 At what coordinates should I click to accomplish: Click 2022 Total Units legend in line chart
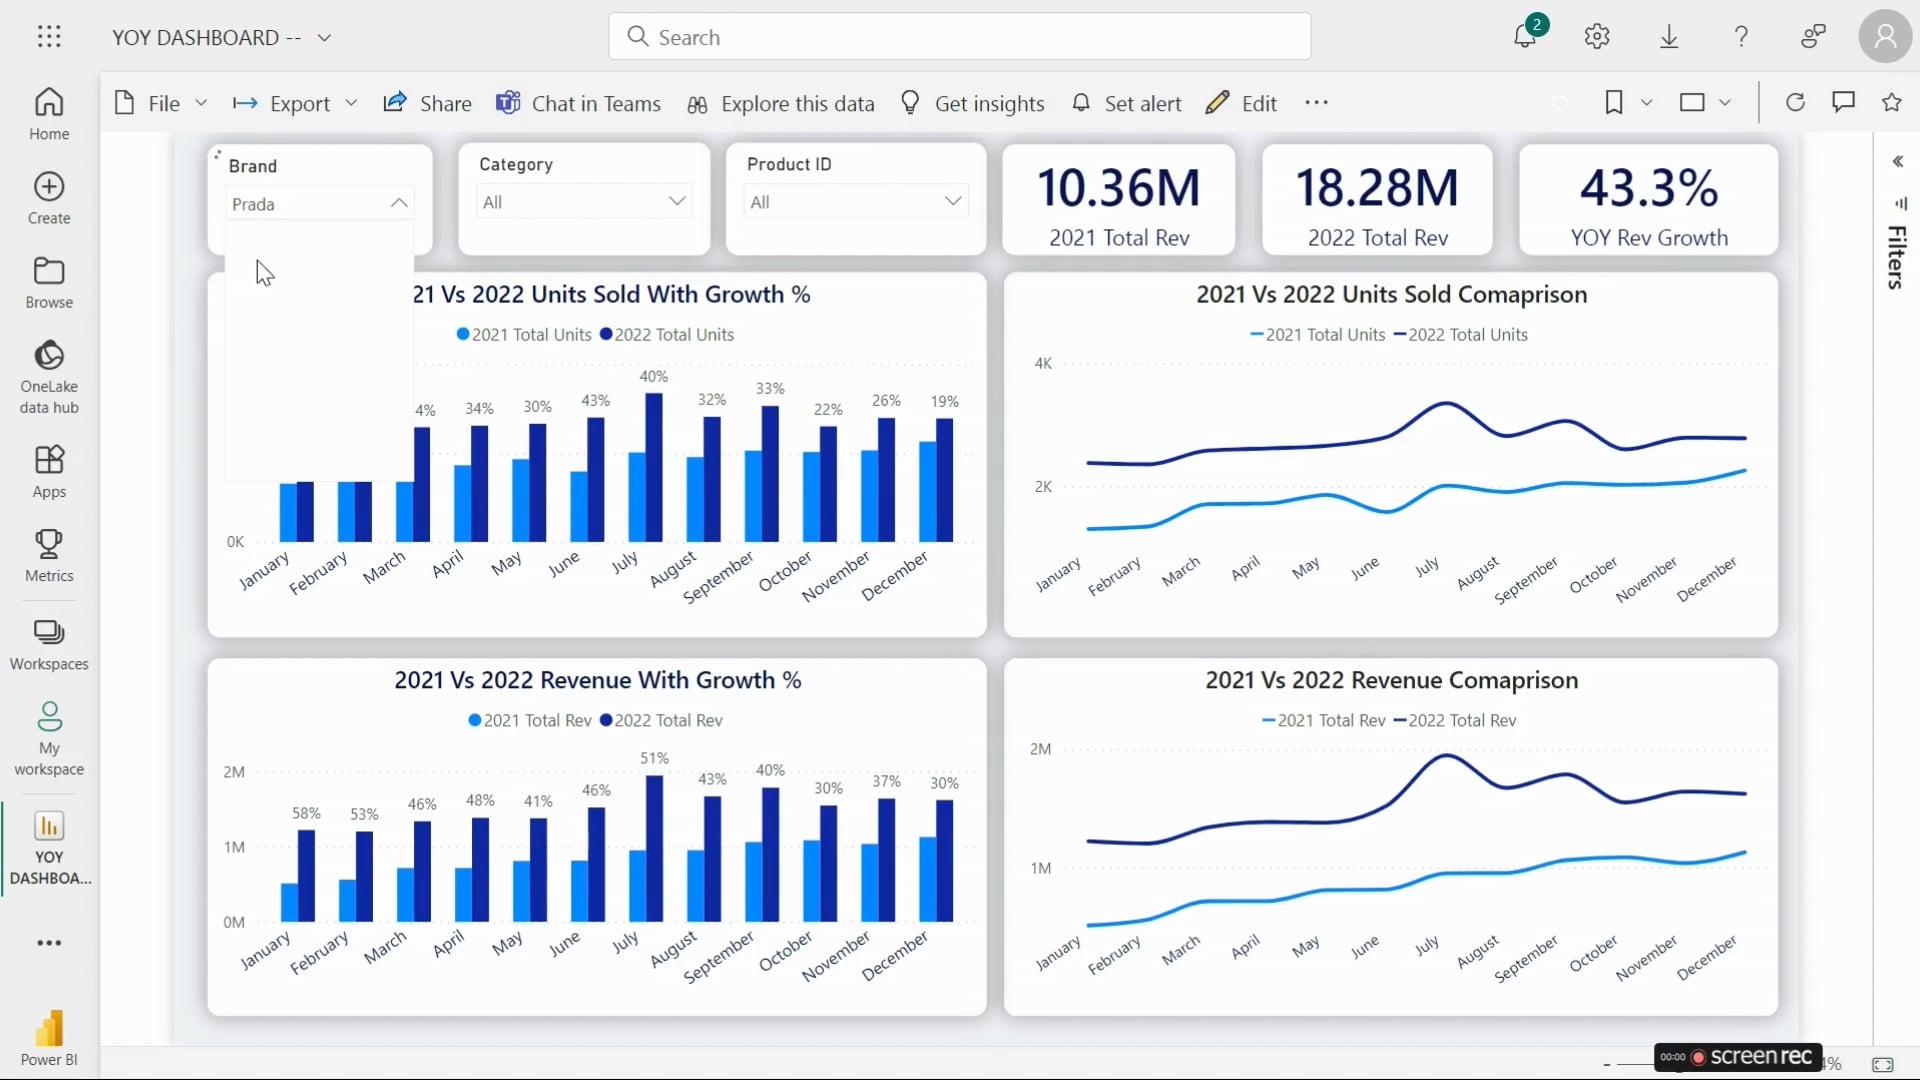[1460, 335]
